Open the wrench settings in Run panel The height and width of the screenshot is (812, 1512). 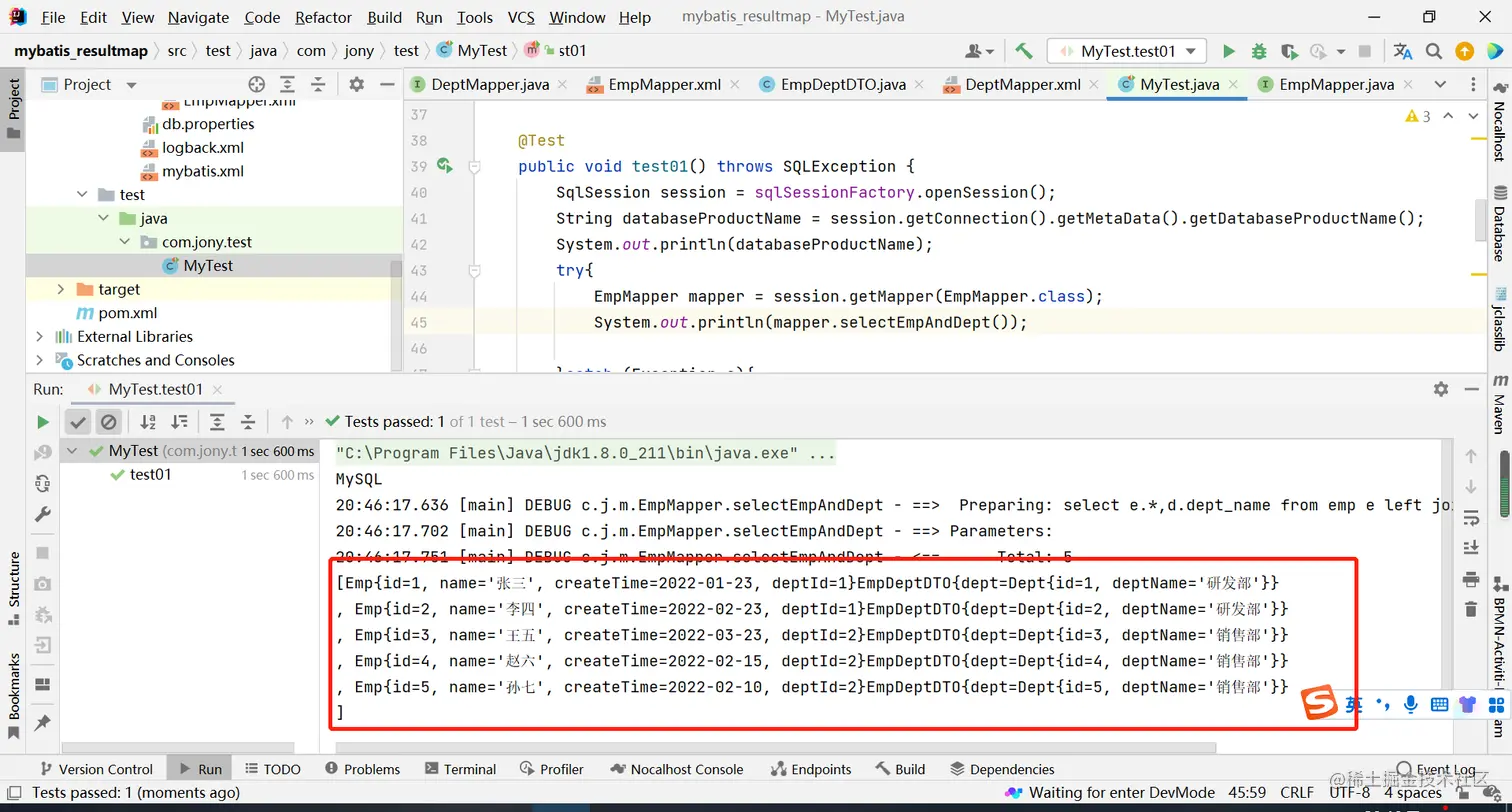tap(43, 514)
